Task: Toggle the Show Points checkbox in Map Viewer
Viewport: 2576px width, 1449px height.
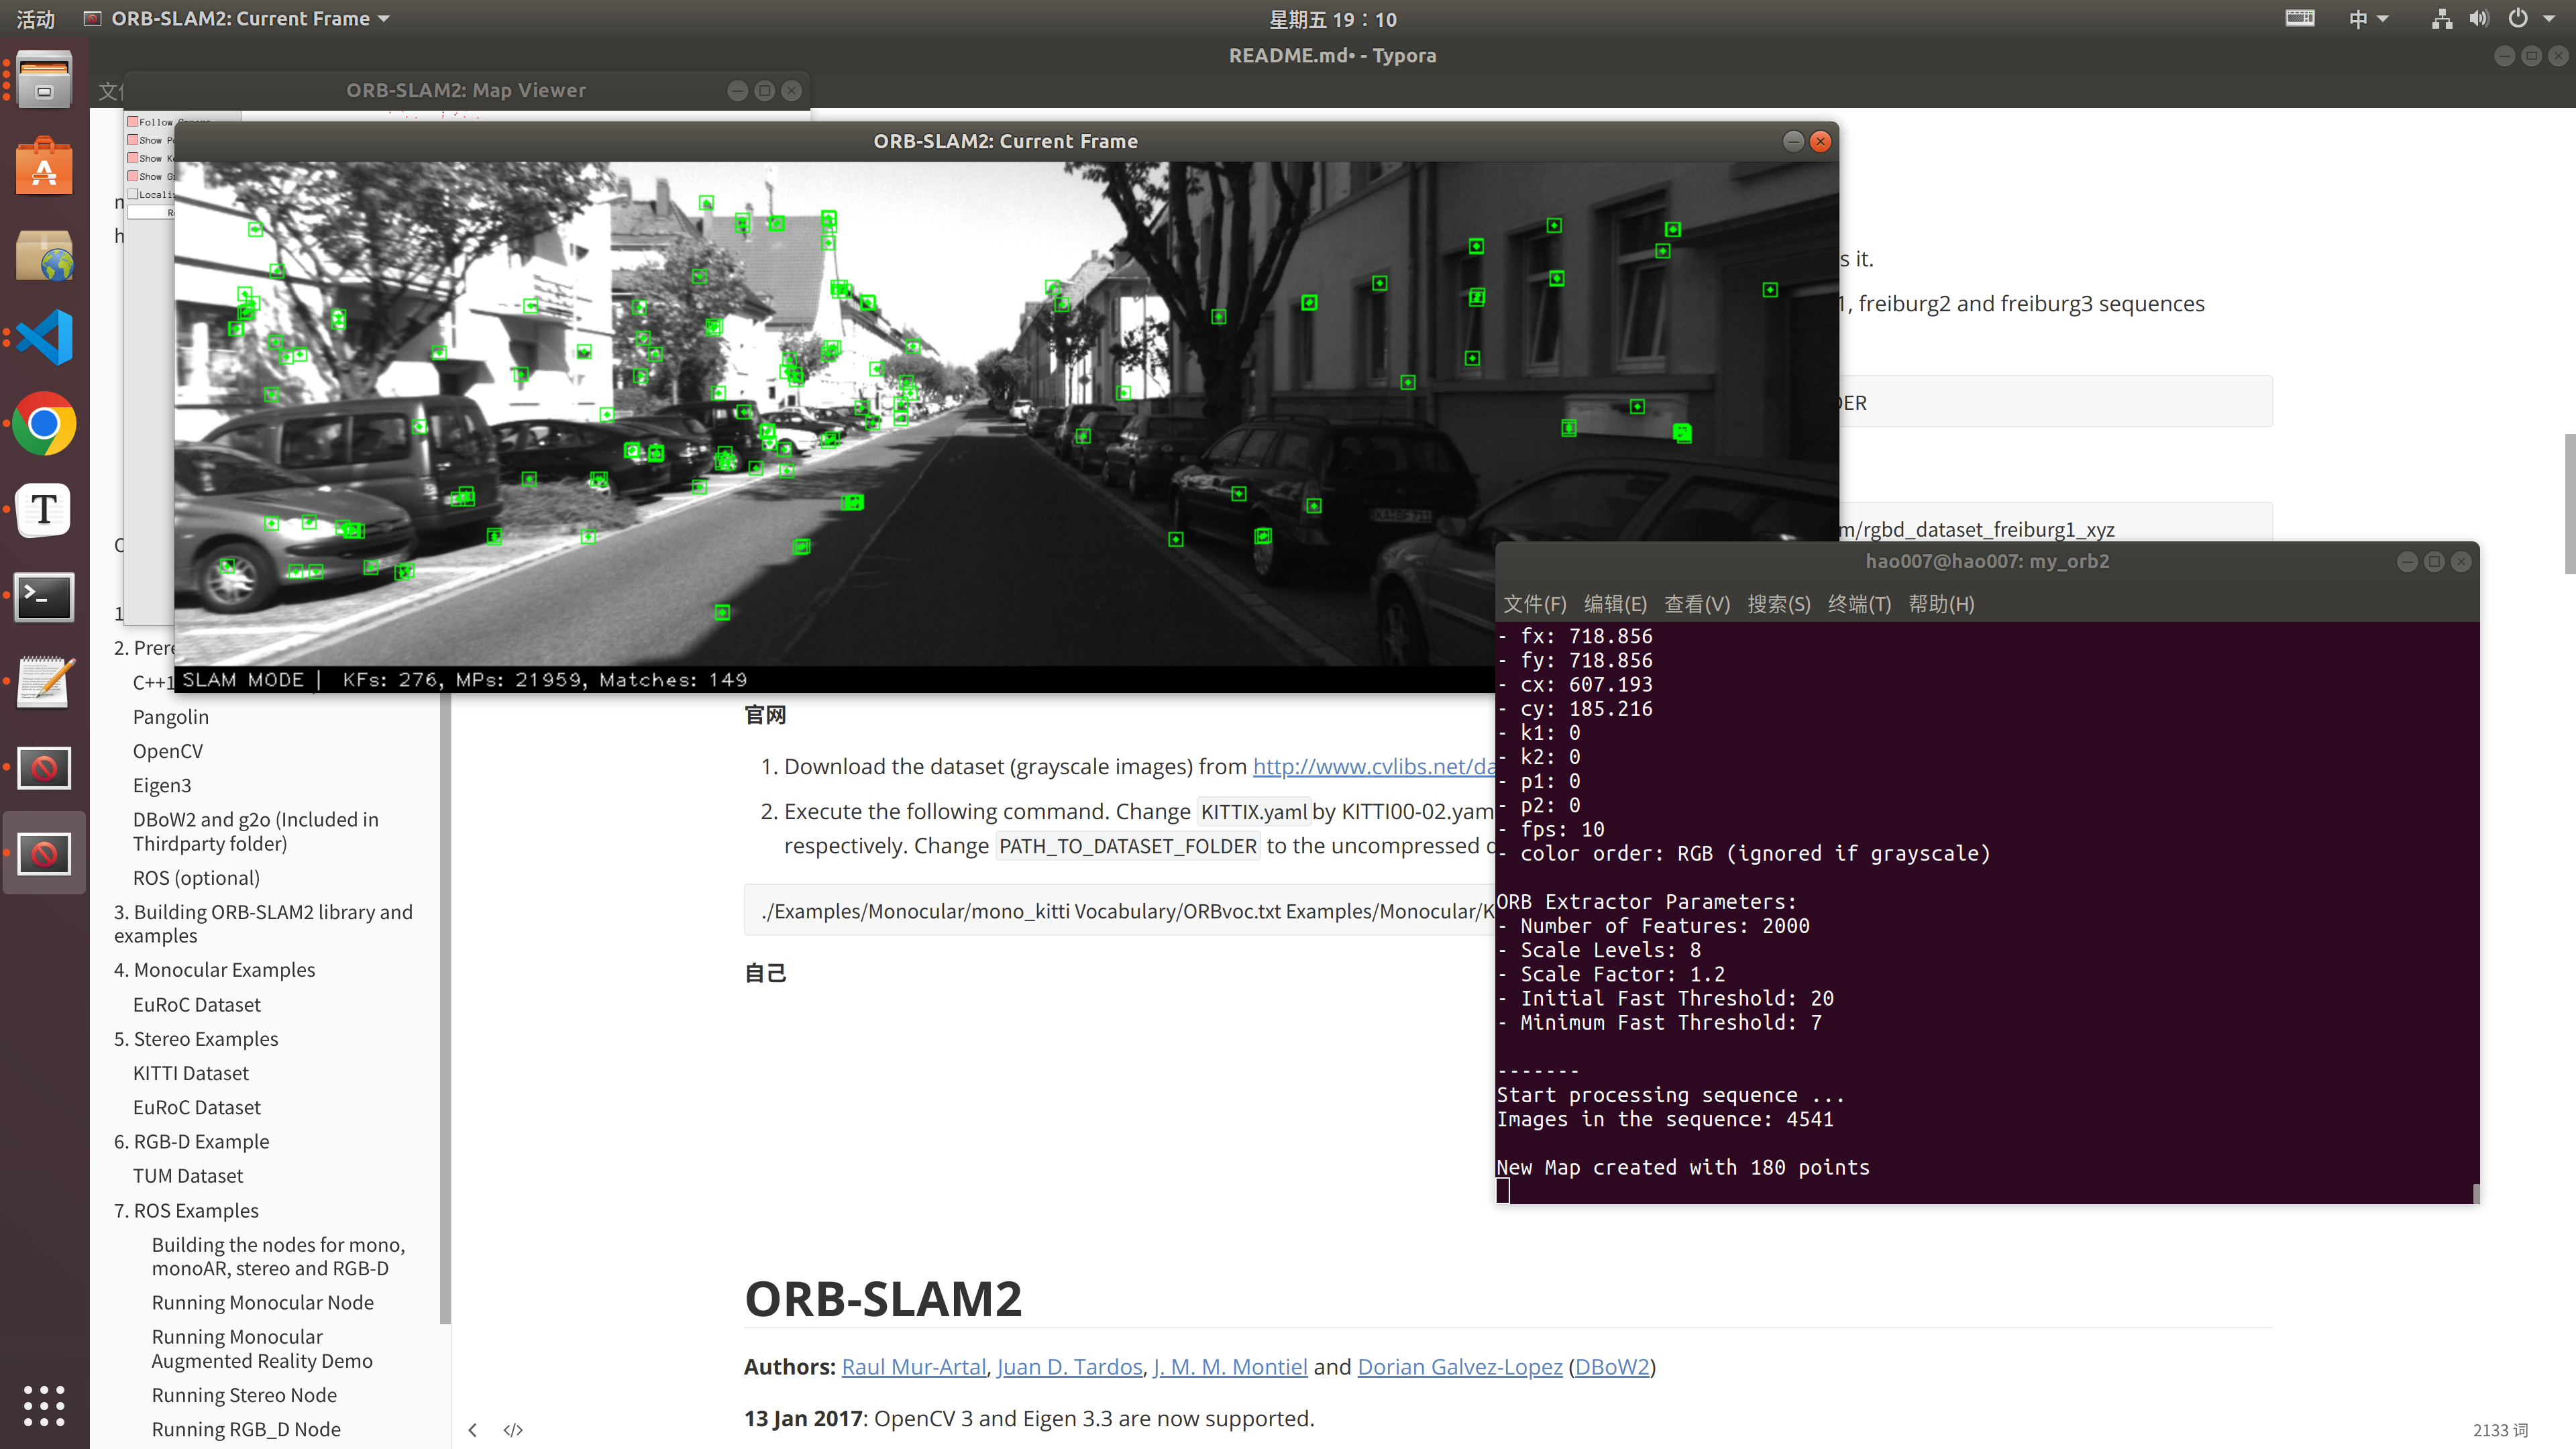Action: pyautogui.click(x=132, y=139)
